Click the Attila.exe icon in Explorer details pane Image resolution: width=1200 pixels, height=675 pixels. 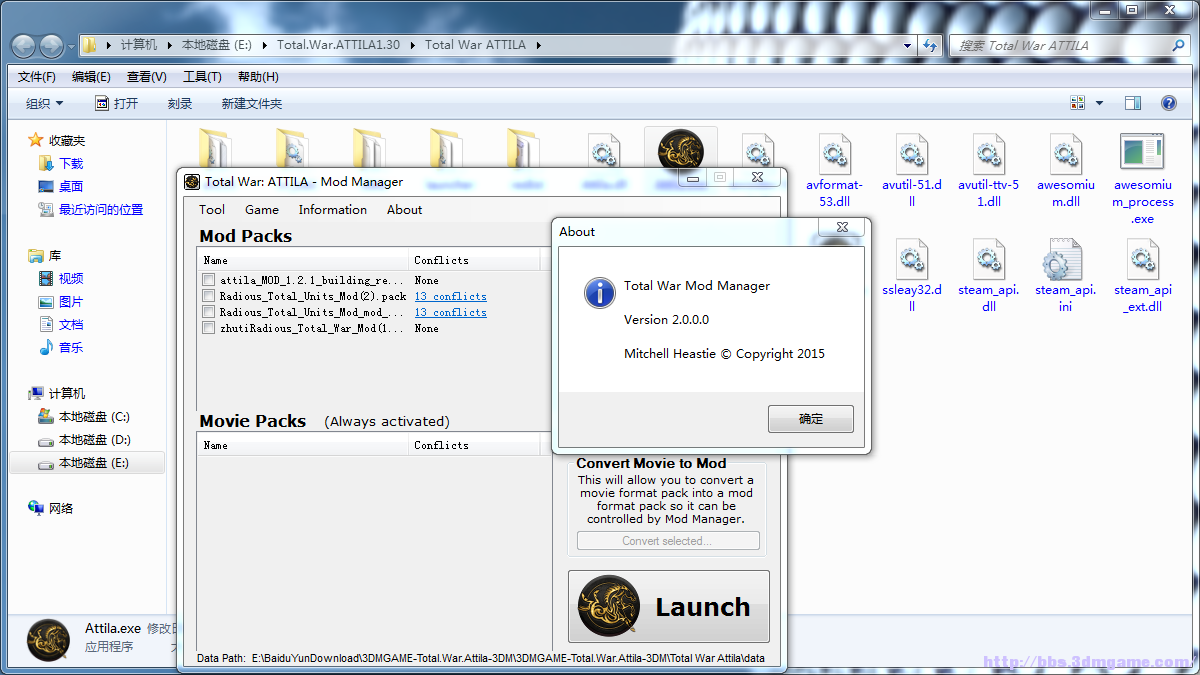(48, 640)
